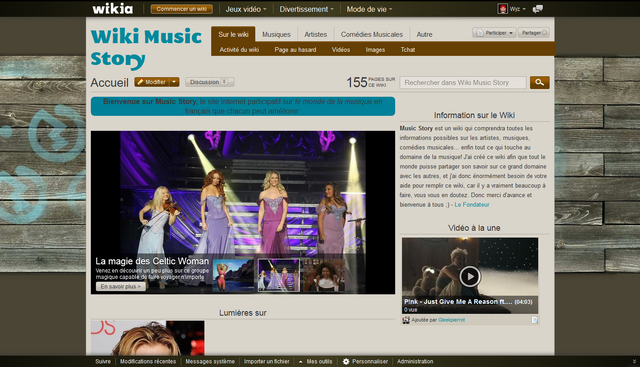
Task: Open the user avatar icon in top bar
Action: pos(502,9)
